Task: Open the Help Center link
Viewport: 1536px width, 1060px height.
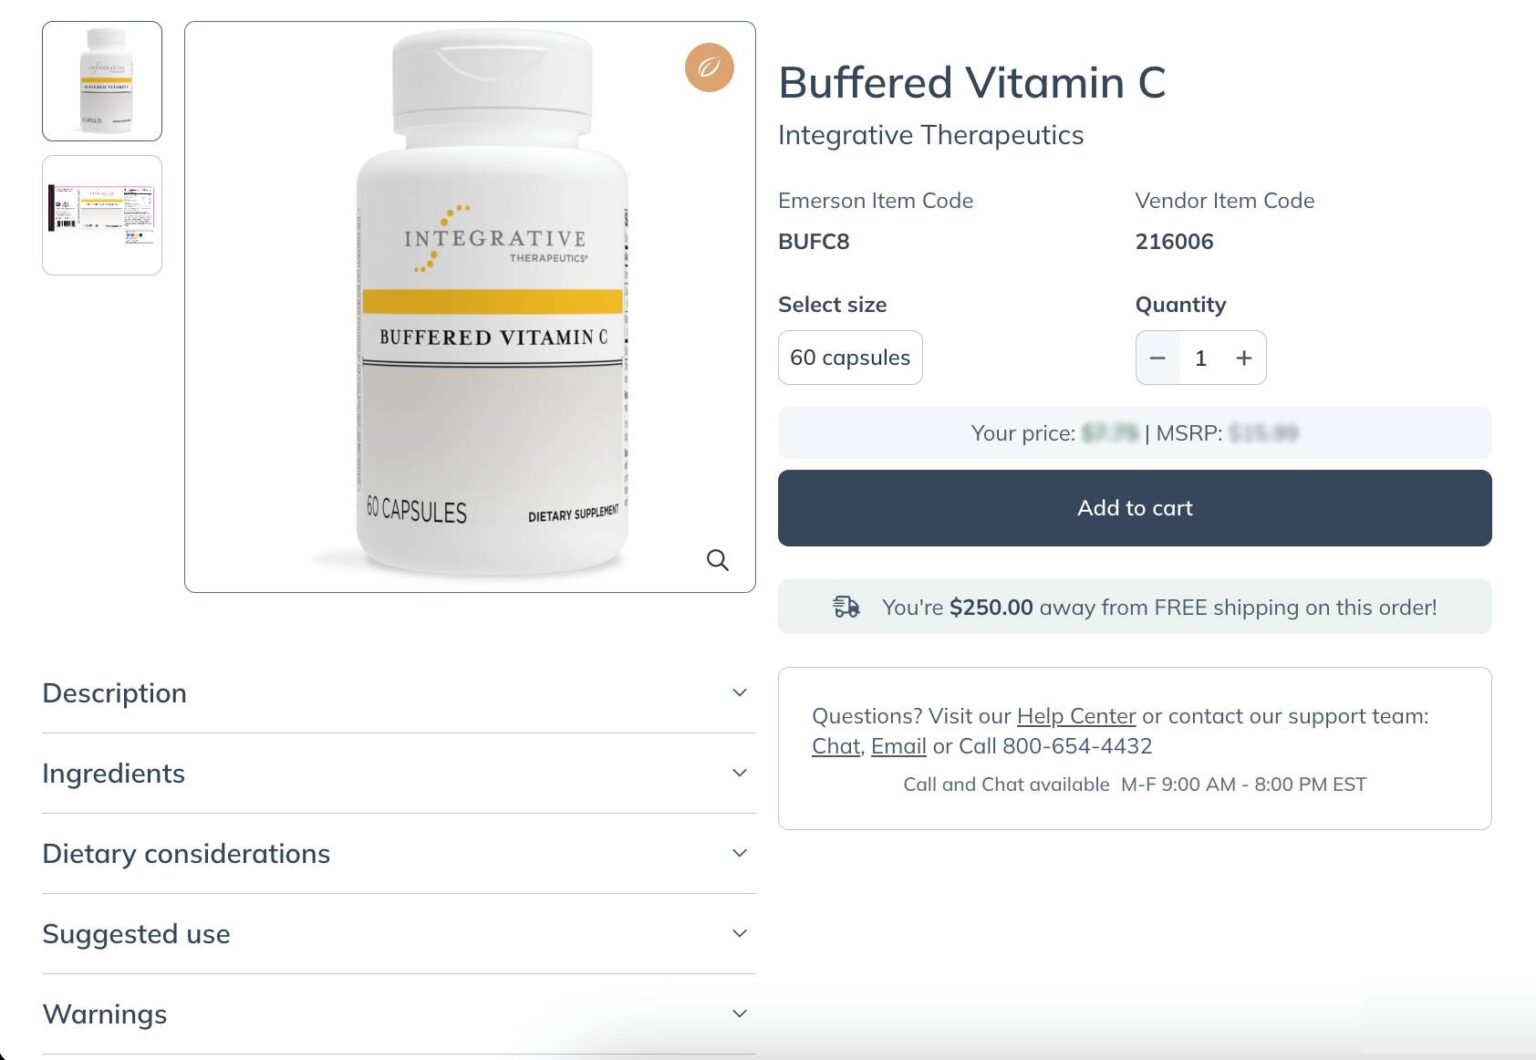Action: pos(1076,716)
